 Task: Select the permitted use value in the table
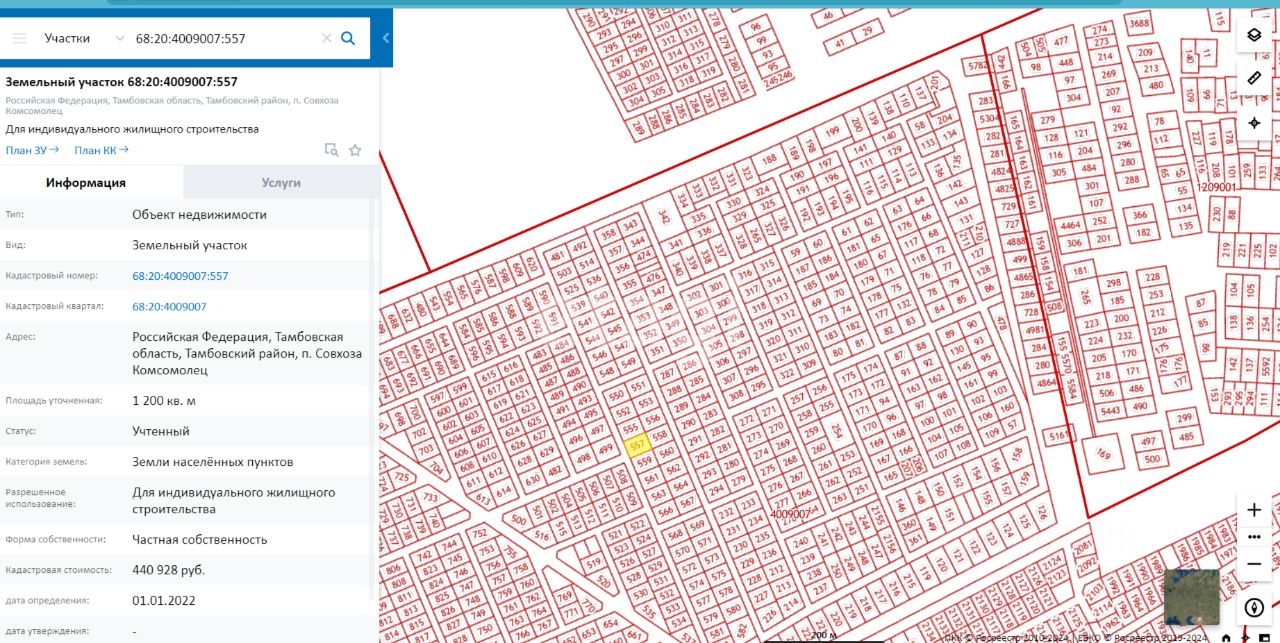tap(233, 501)
